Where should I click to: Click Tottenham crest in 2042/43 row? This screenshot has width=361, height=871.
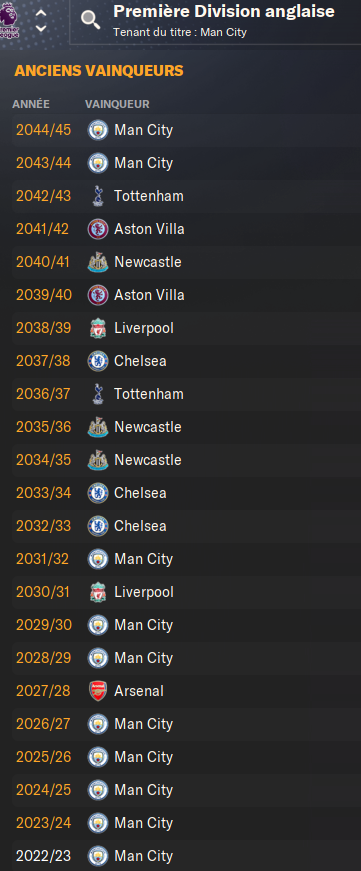click(x=98, y=196)
